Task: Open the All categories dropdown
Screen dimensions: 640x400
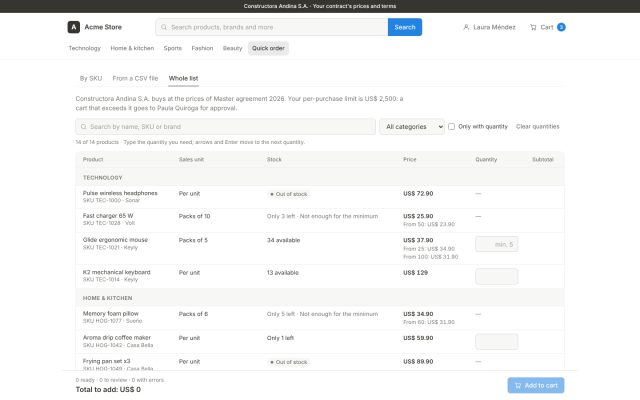Action: click(412, 127)
